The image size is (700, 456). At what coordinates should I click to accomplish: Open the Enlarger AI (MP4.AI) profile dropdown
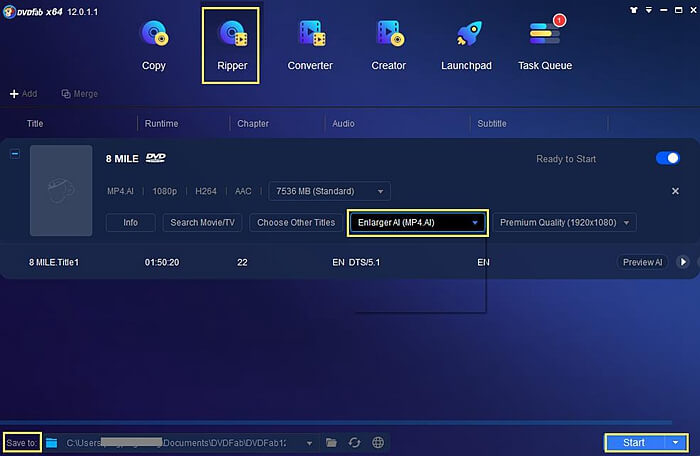(417, 222)
